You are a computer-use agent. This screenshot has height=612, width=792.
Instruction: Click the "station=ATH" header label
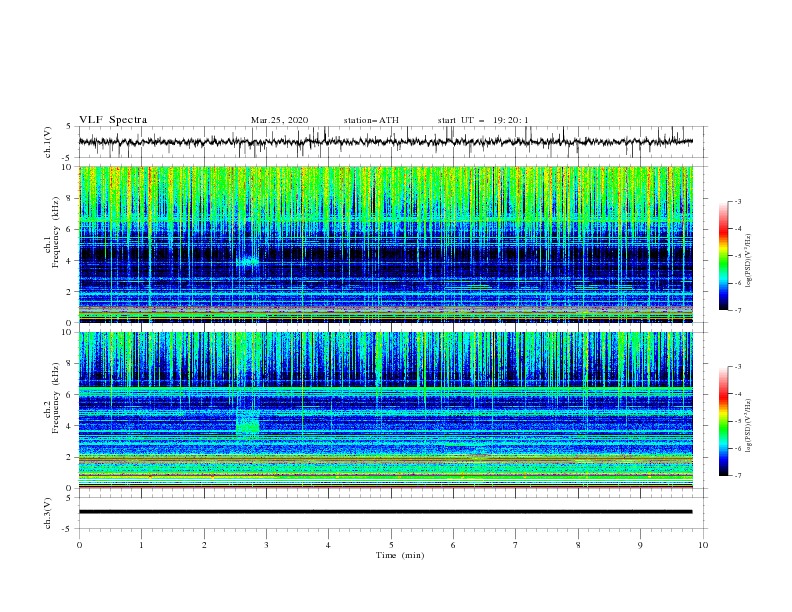(371, 120)
